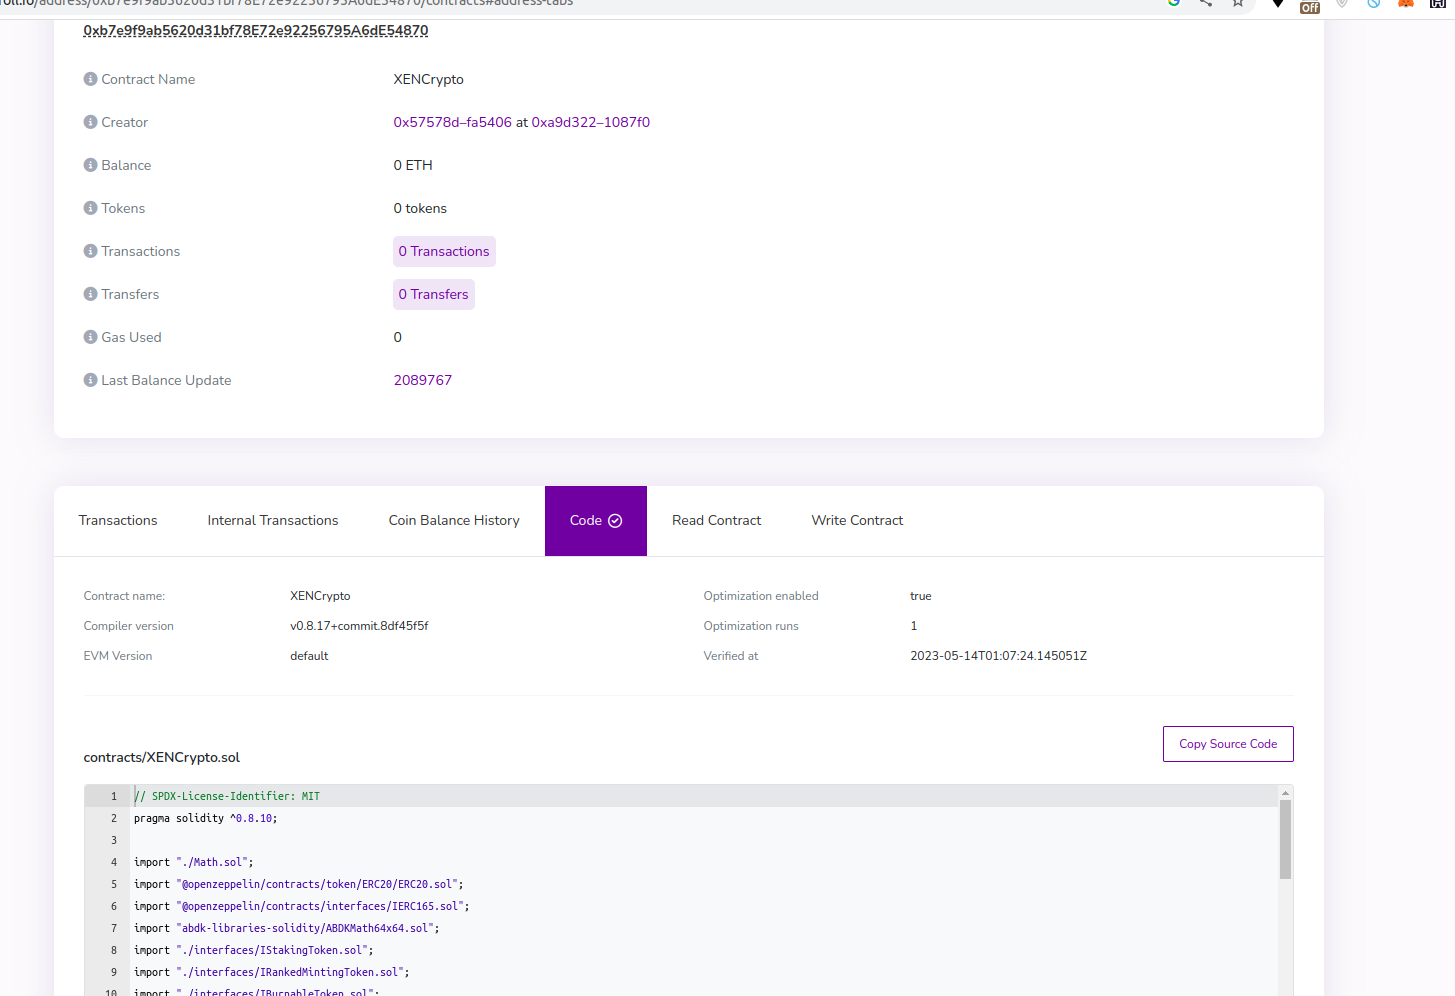
Task: Click Copy Source Code button
Action: [1228, 744]
